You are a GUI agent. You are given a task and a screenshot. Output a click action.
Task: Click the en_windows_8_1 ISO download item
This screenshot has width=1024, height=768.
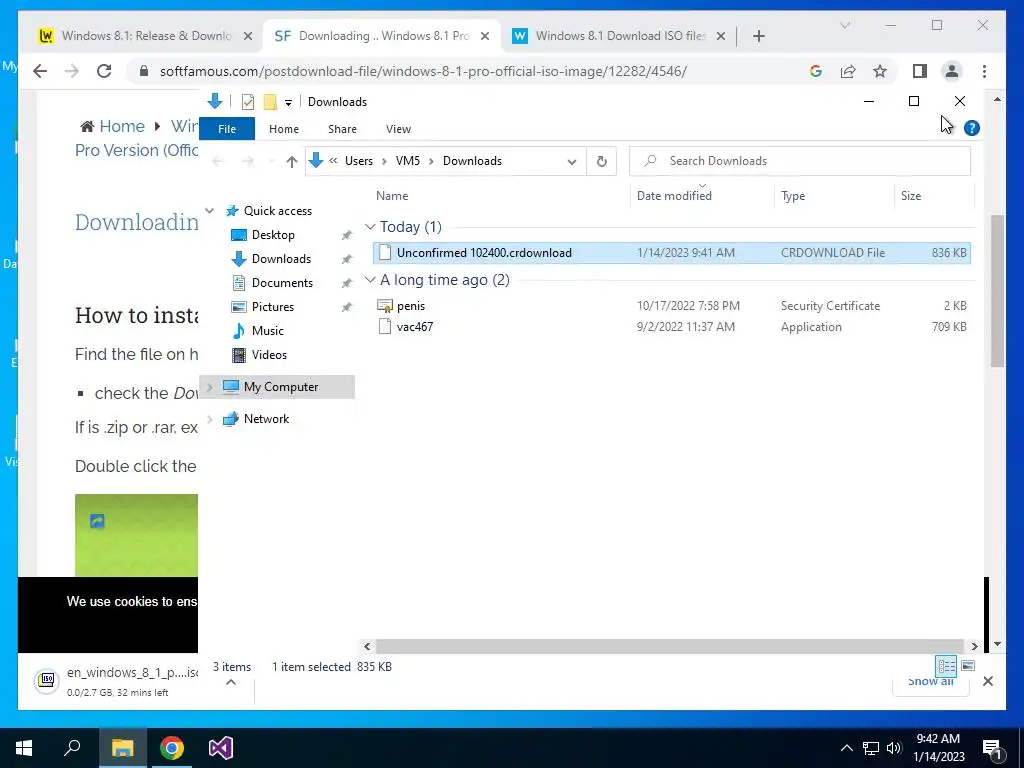point(118,681)
